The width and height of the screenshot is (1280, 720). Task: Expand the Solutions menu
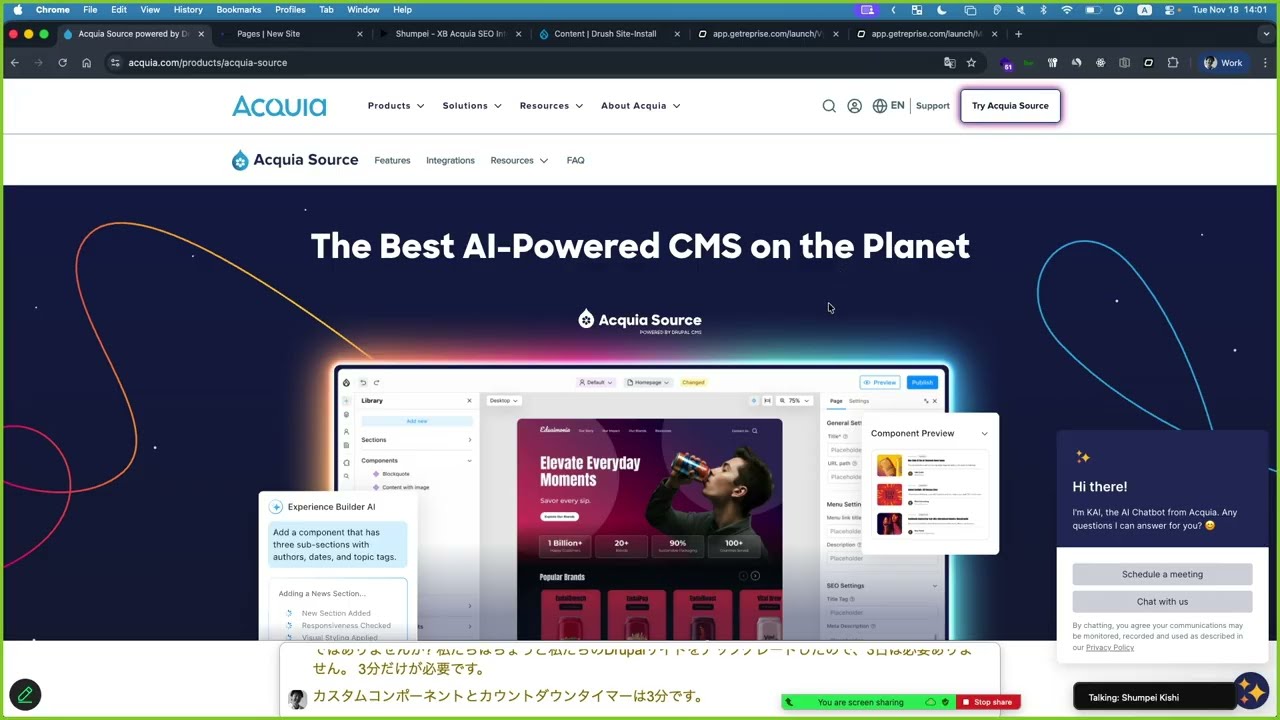tap(472, 106)
